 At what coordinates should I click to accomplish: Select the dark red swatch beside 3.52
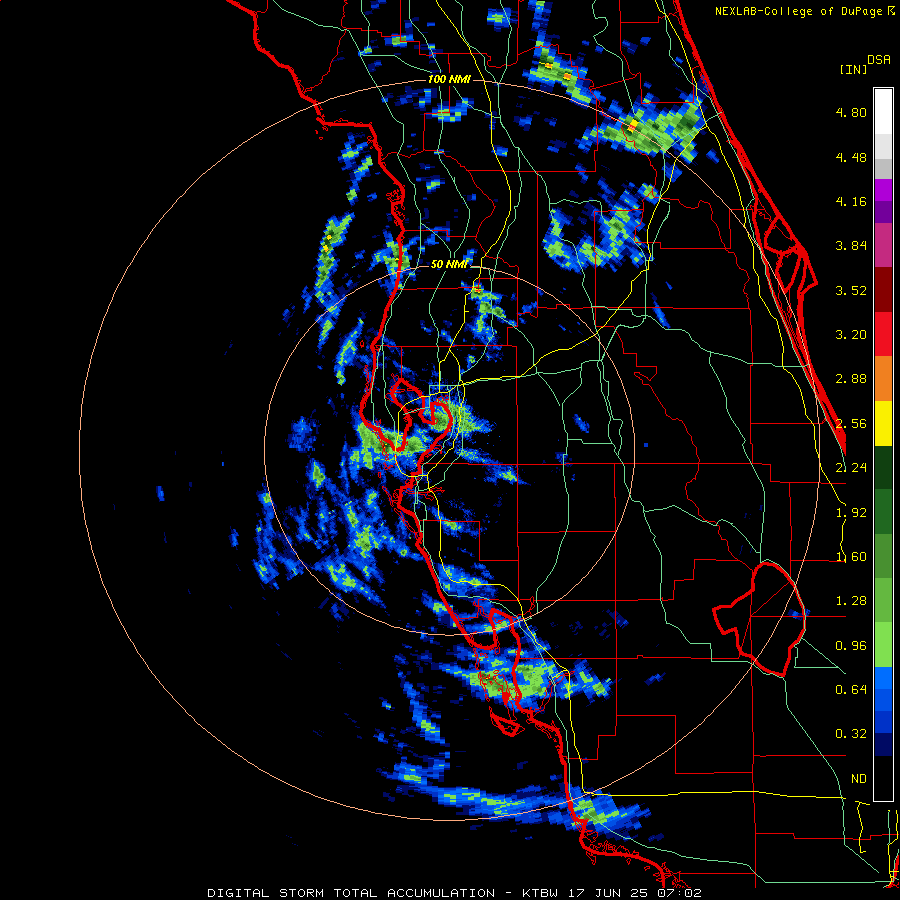point(883,290)
